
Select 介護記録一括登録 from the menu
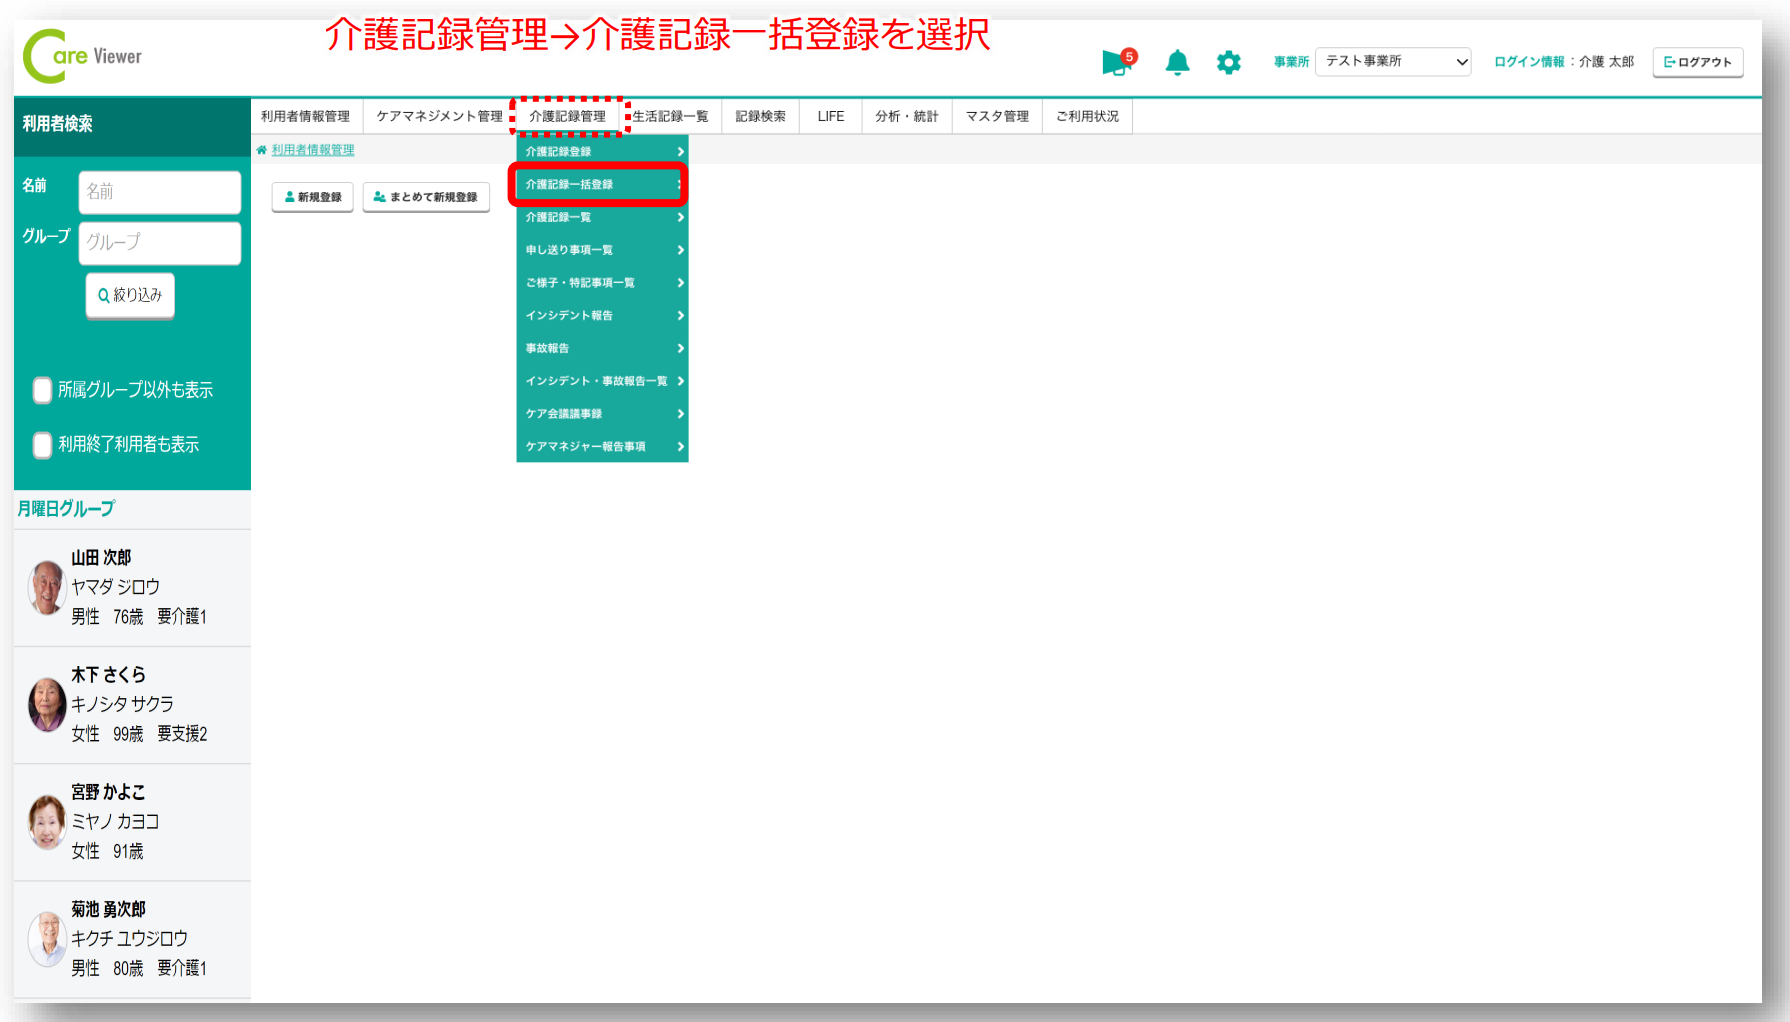[x=598, y=185]
